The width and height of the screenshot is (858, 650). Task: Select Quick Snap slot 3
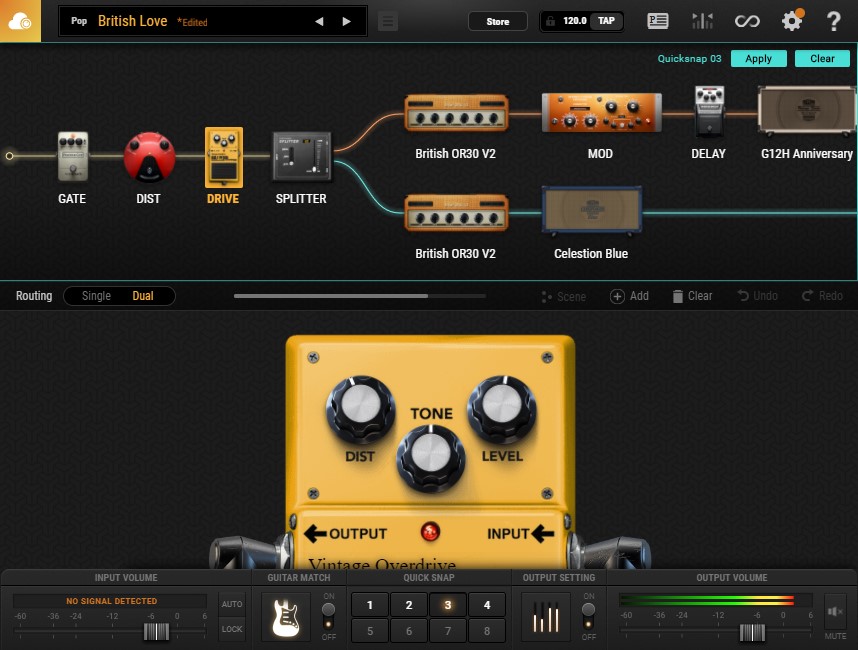point(448,605)
